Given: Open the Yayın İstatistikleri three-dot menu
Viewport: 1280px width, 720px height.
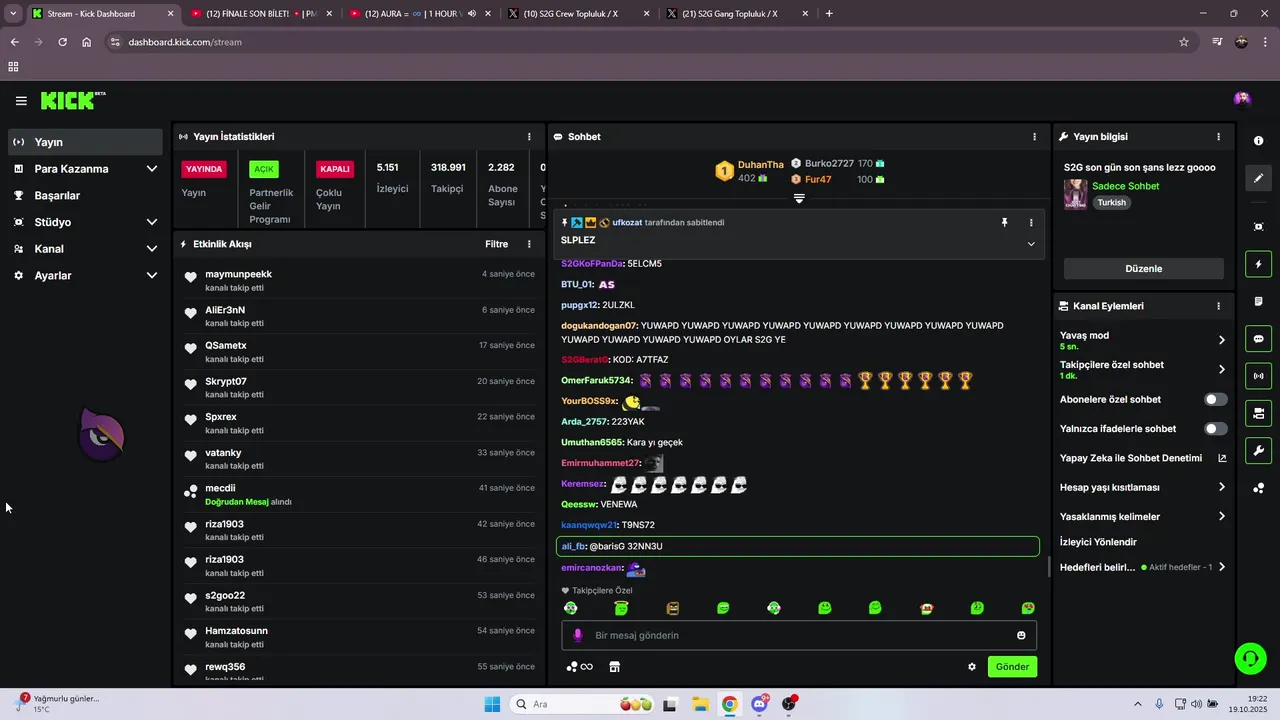Looking at the screenshot, I should [x=529, y=137].
